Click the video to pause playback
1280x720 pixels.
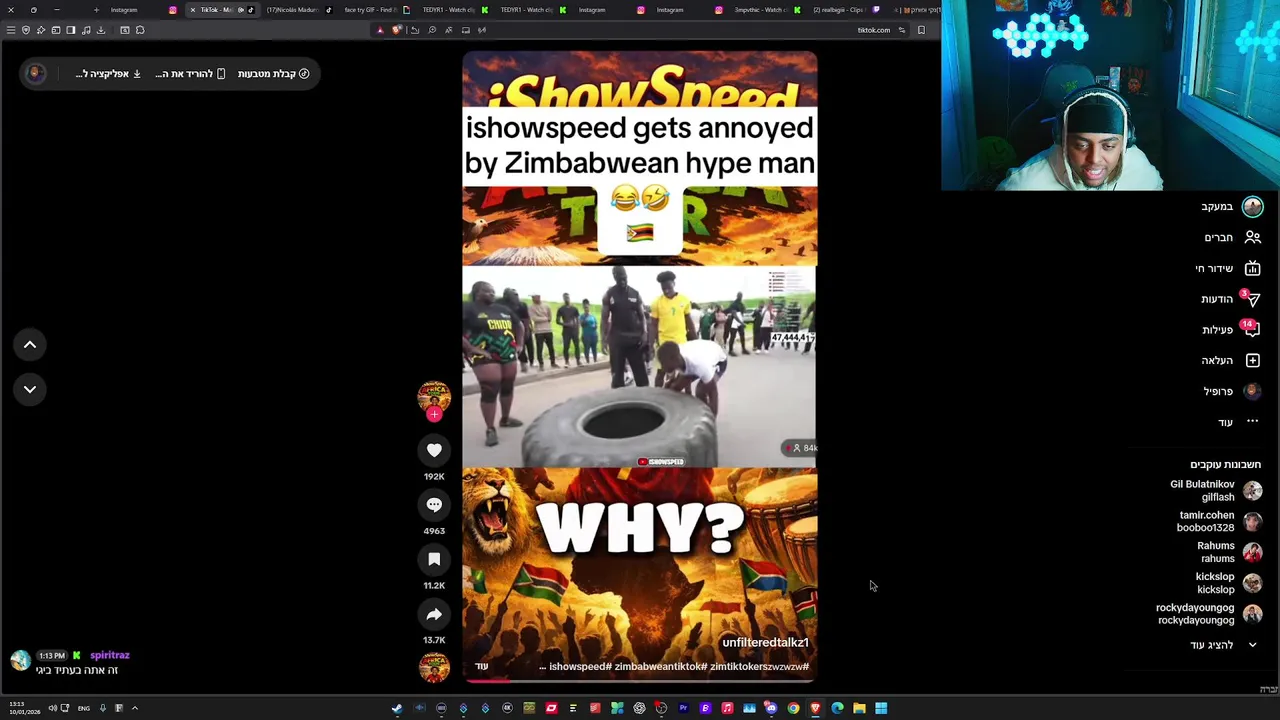pos(640,367)
